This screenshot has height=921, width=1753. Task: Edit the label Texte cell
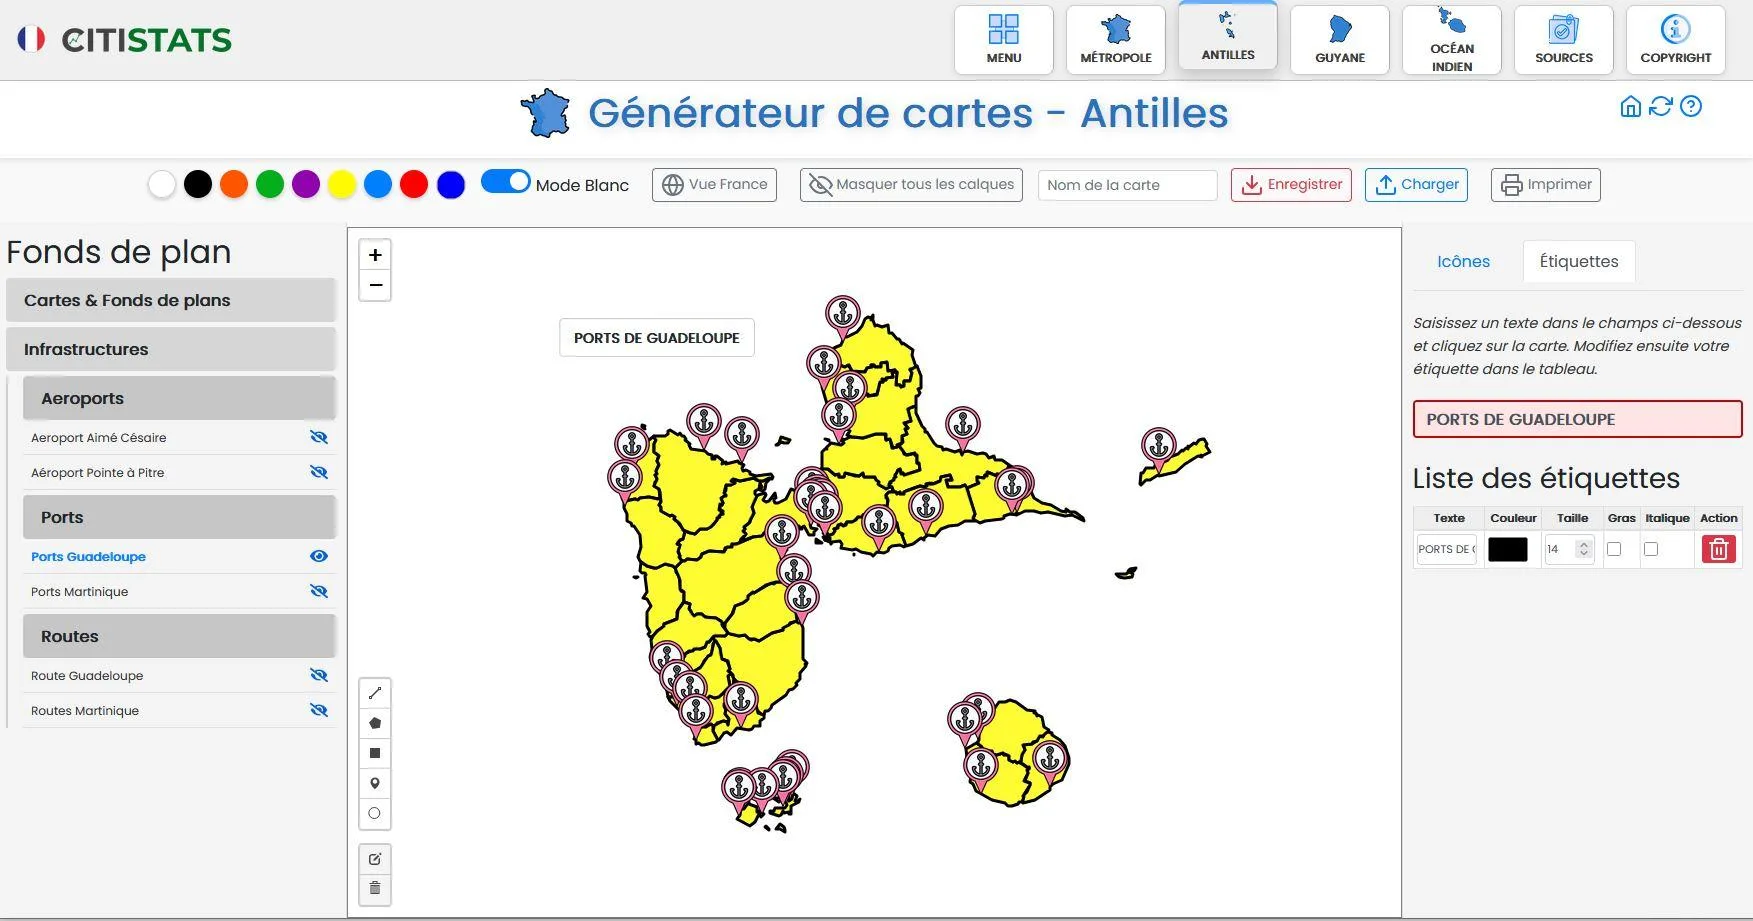tap(1446, 549)
